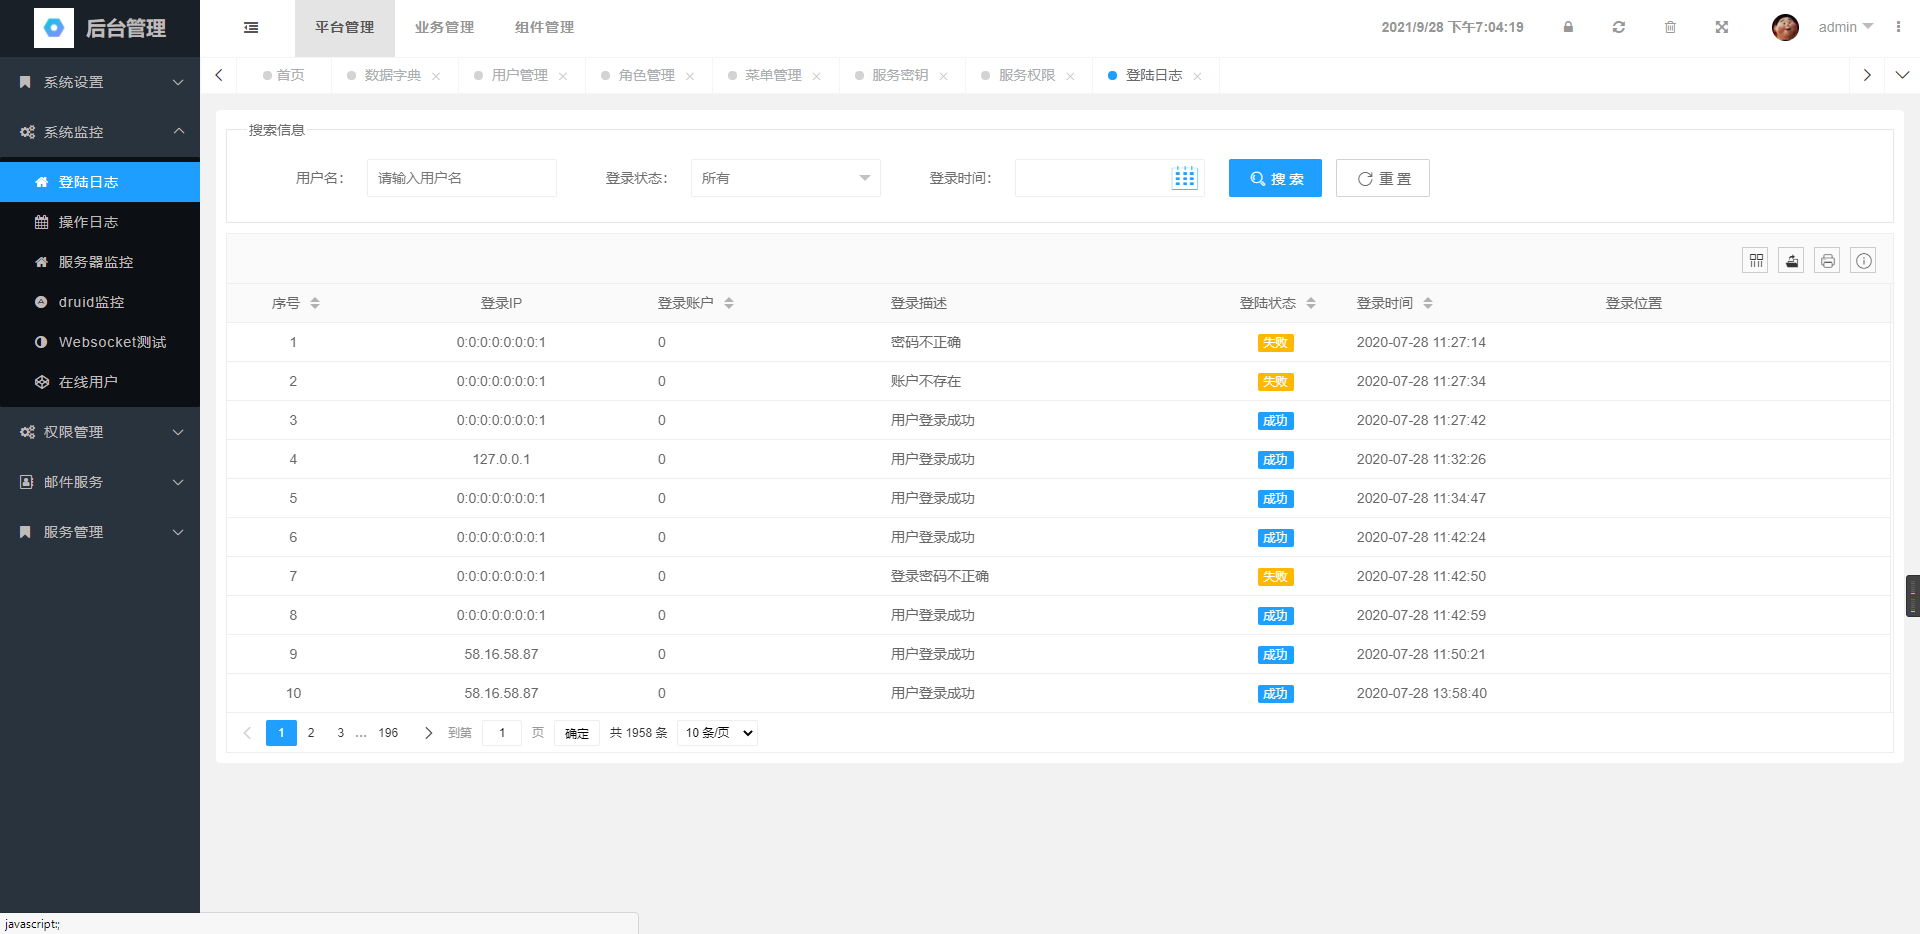Go to page 2
This screenshot has width=1920, height=934.
point(311,733)
